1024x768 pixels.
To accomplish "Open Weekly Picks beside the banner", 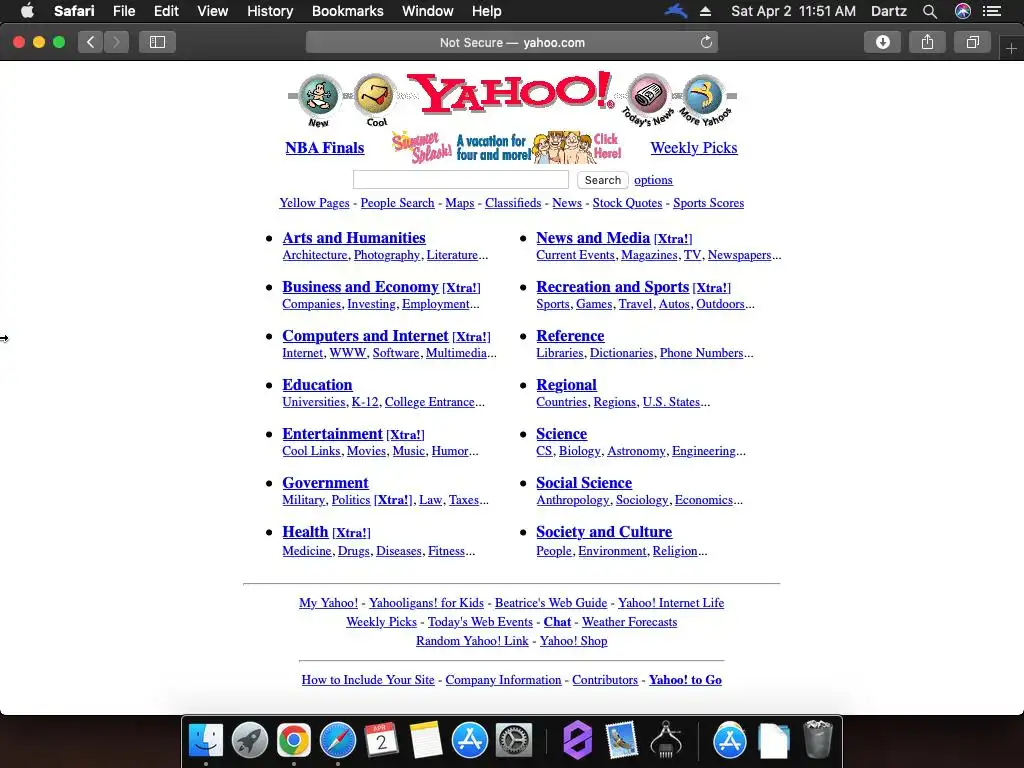I will tap(694, 148).
